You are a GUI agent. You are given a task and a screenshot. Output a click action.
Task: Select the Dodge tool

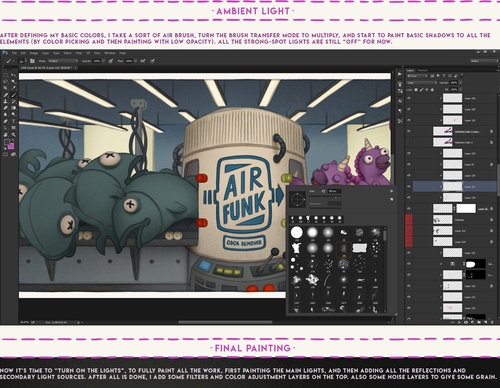click(x=13, y=115)
